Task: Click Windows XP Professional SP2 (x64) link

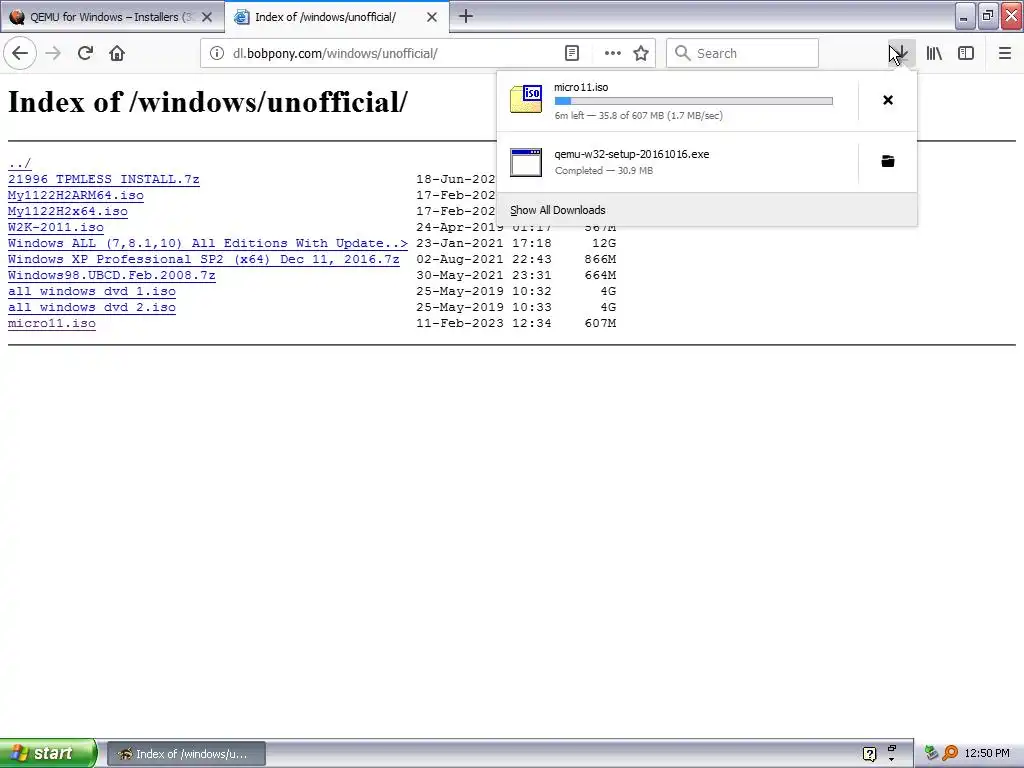Action: [204, 259]
